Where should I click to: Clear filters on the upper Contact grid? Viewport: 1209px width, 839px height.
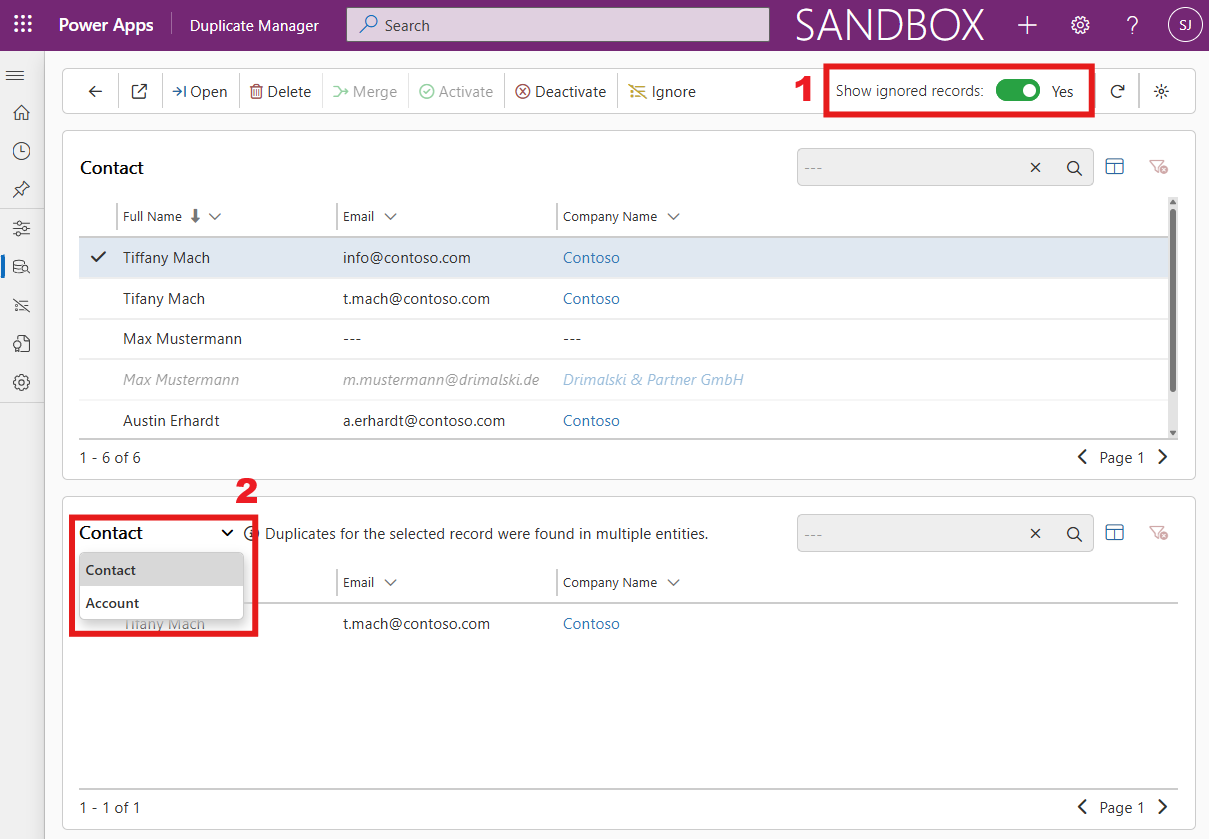coord(1158,167)
